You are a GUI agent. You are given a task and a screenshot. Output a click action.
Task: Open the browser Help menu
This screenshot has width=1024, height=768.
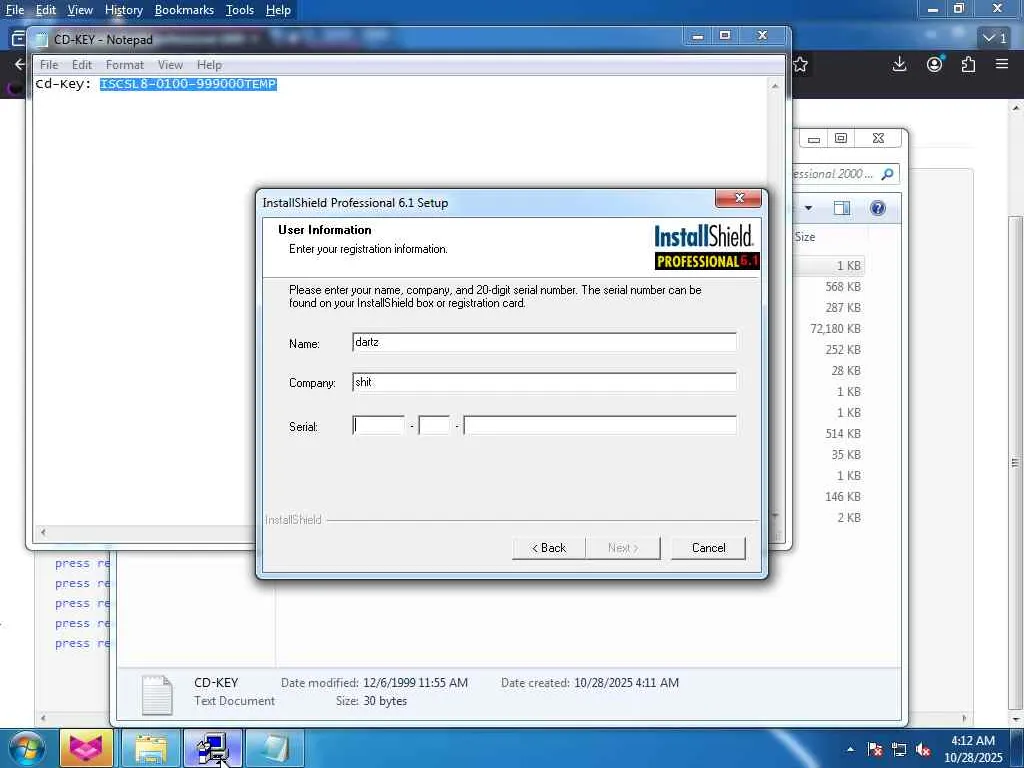[x=278, y=10]
